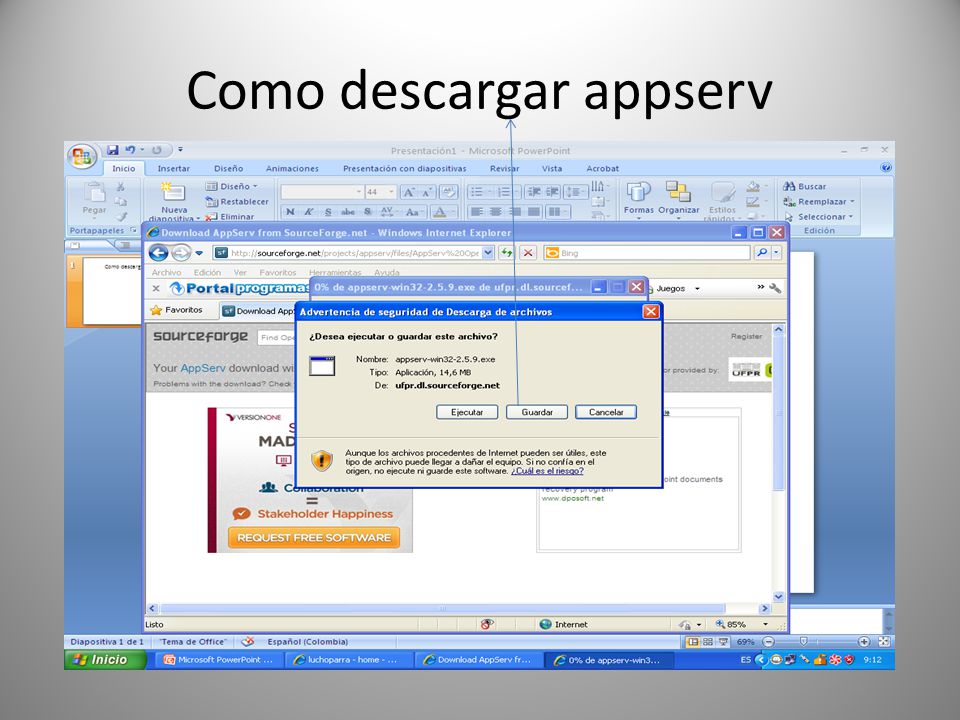
Task: Increase font size with the large A icon
Action: point(408,192)
